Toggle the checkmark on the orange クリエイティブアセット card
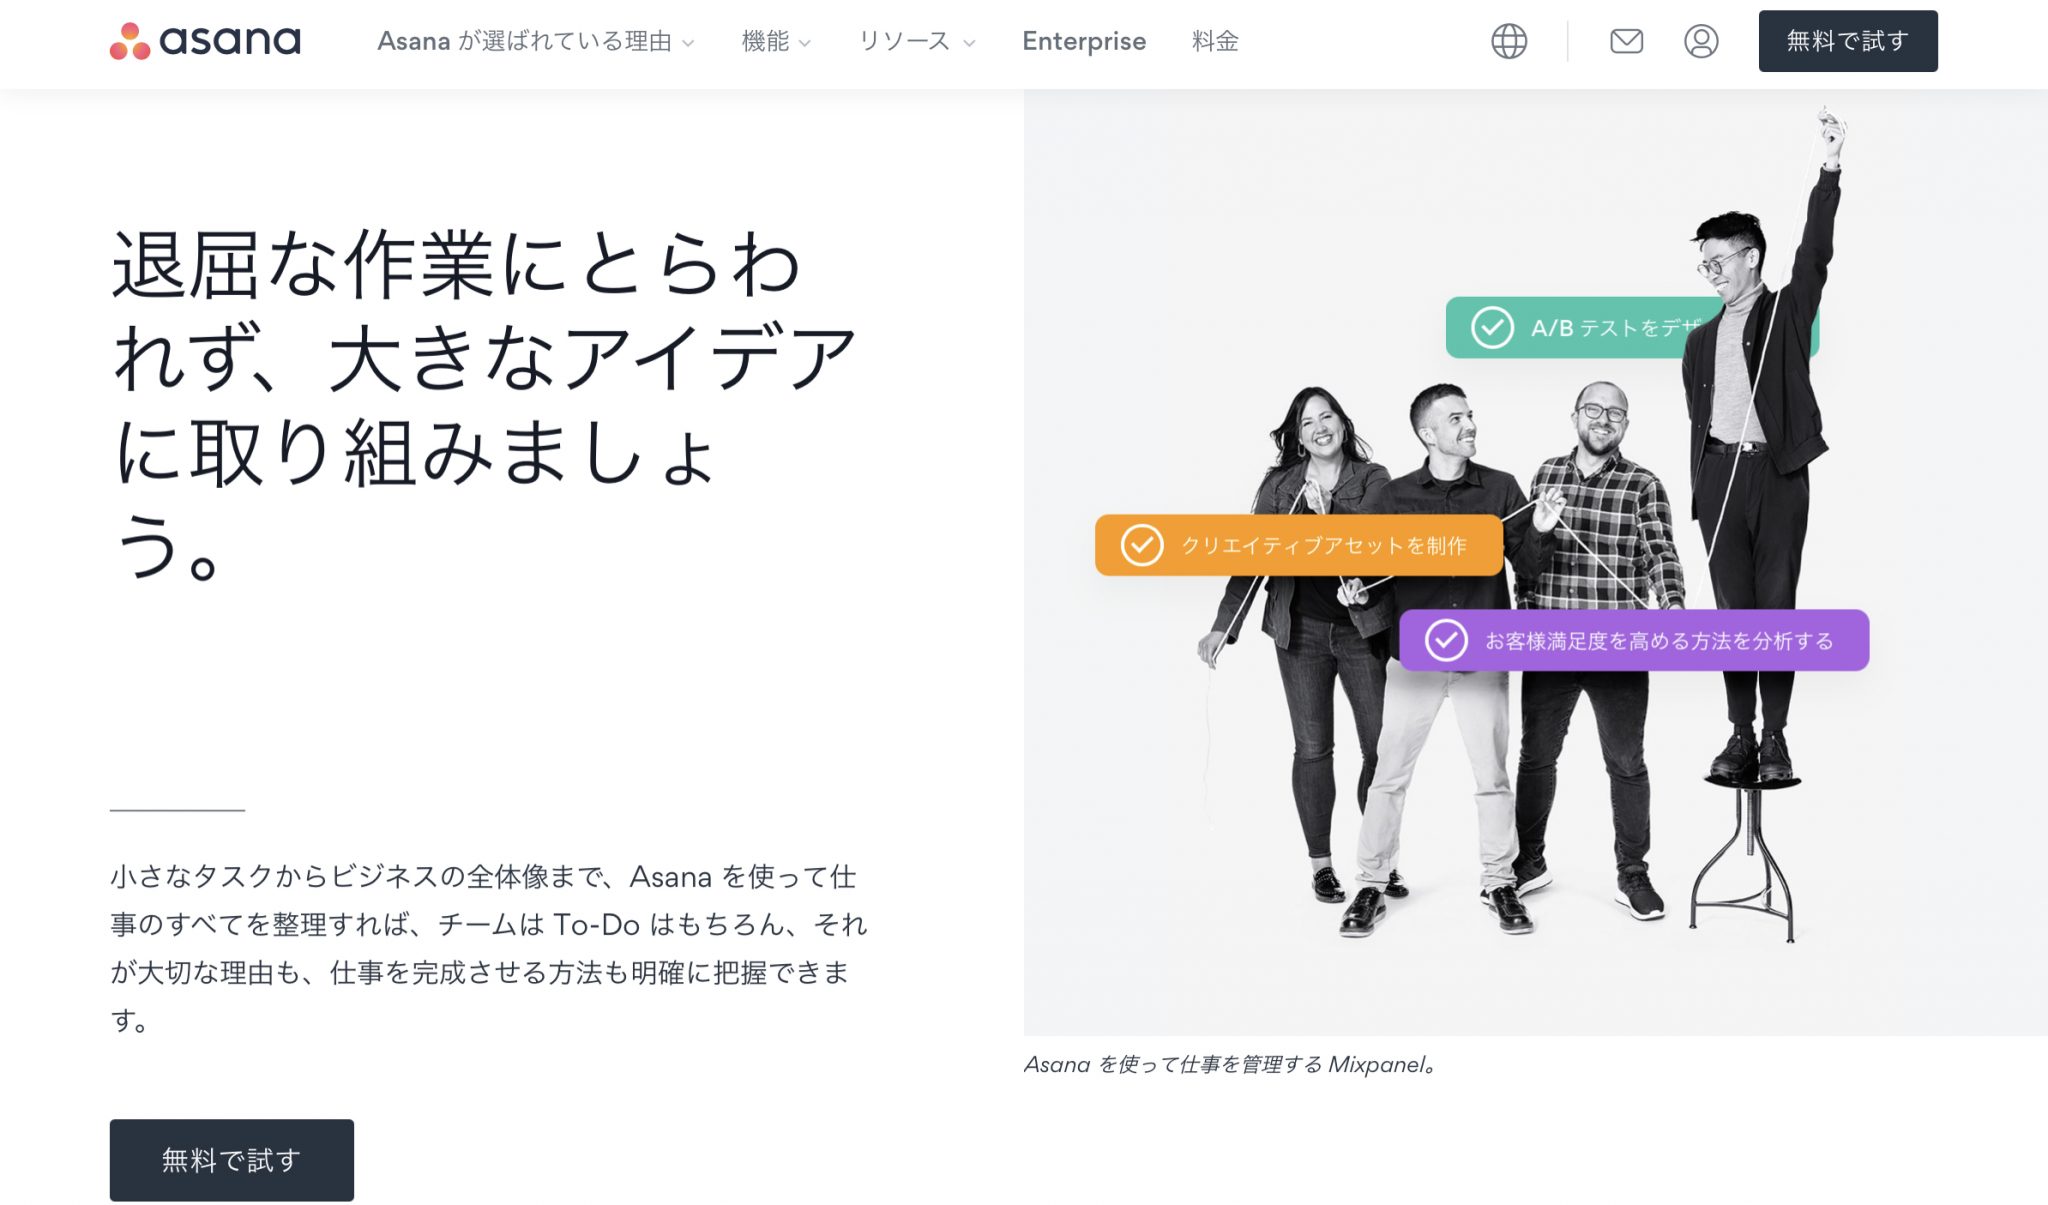2048x1205 pixels. [1141, 545]
